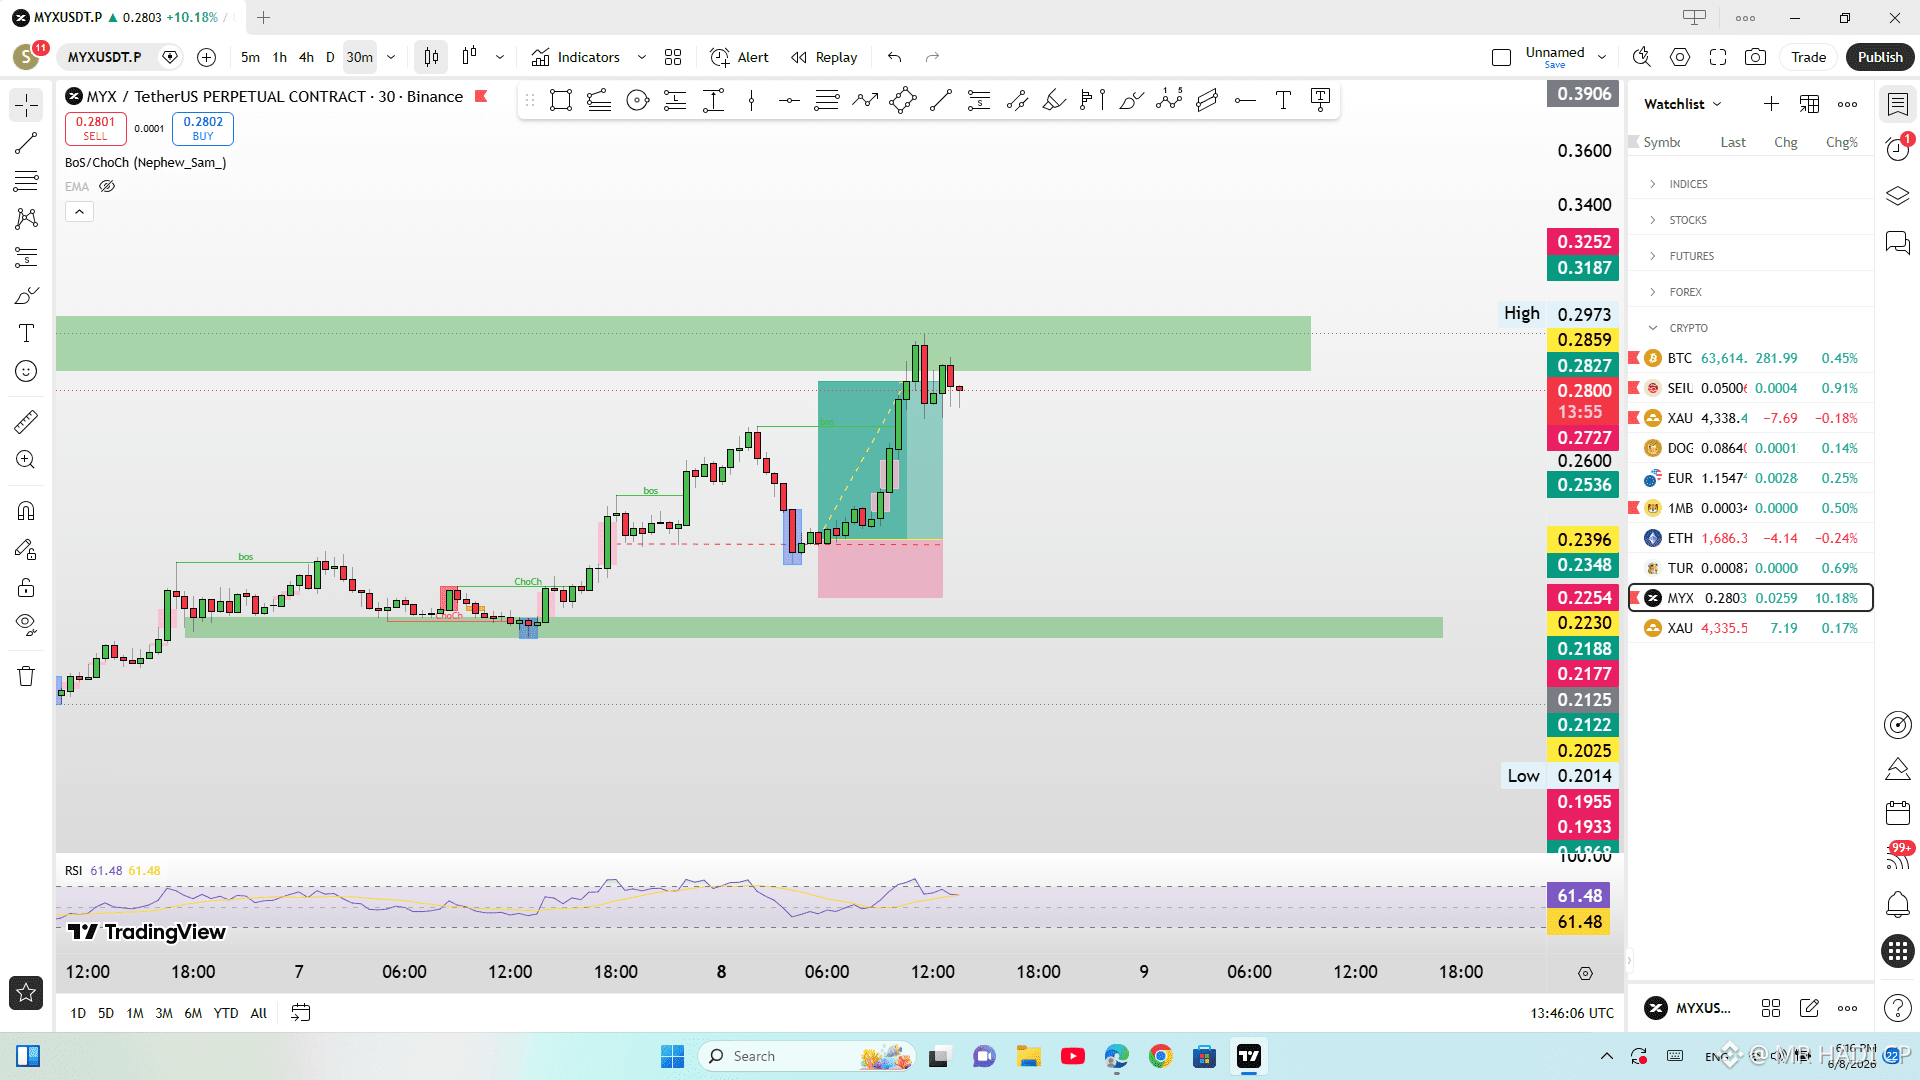Undo the last chart action
The image size is (1920, 1080).
894,57
